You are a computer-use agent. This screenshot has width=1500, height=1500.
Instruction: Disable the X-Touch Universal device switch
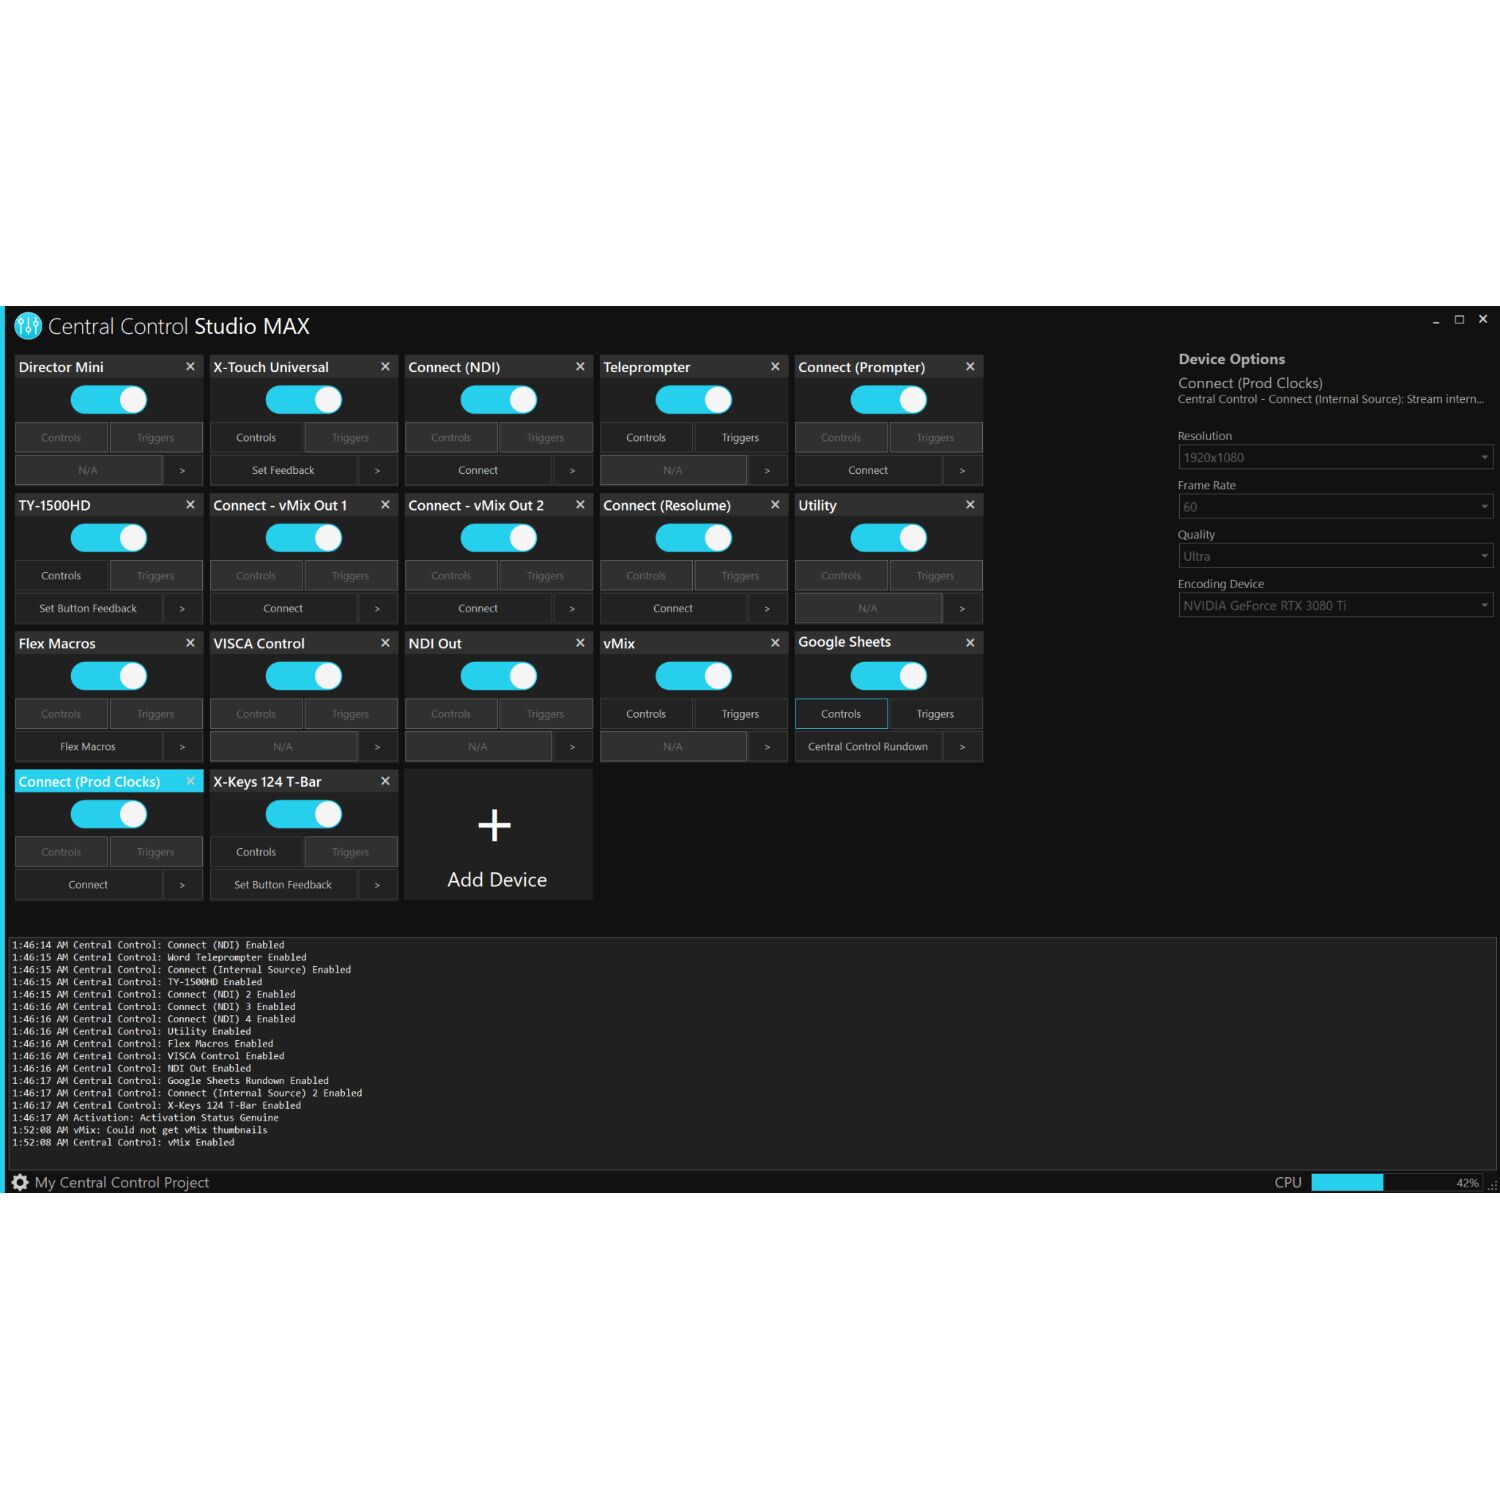(x=304, y=400)
